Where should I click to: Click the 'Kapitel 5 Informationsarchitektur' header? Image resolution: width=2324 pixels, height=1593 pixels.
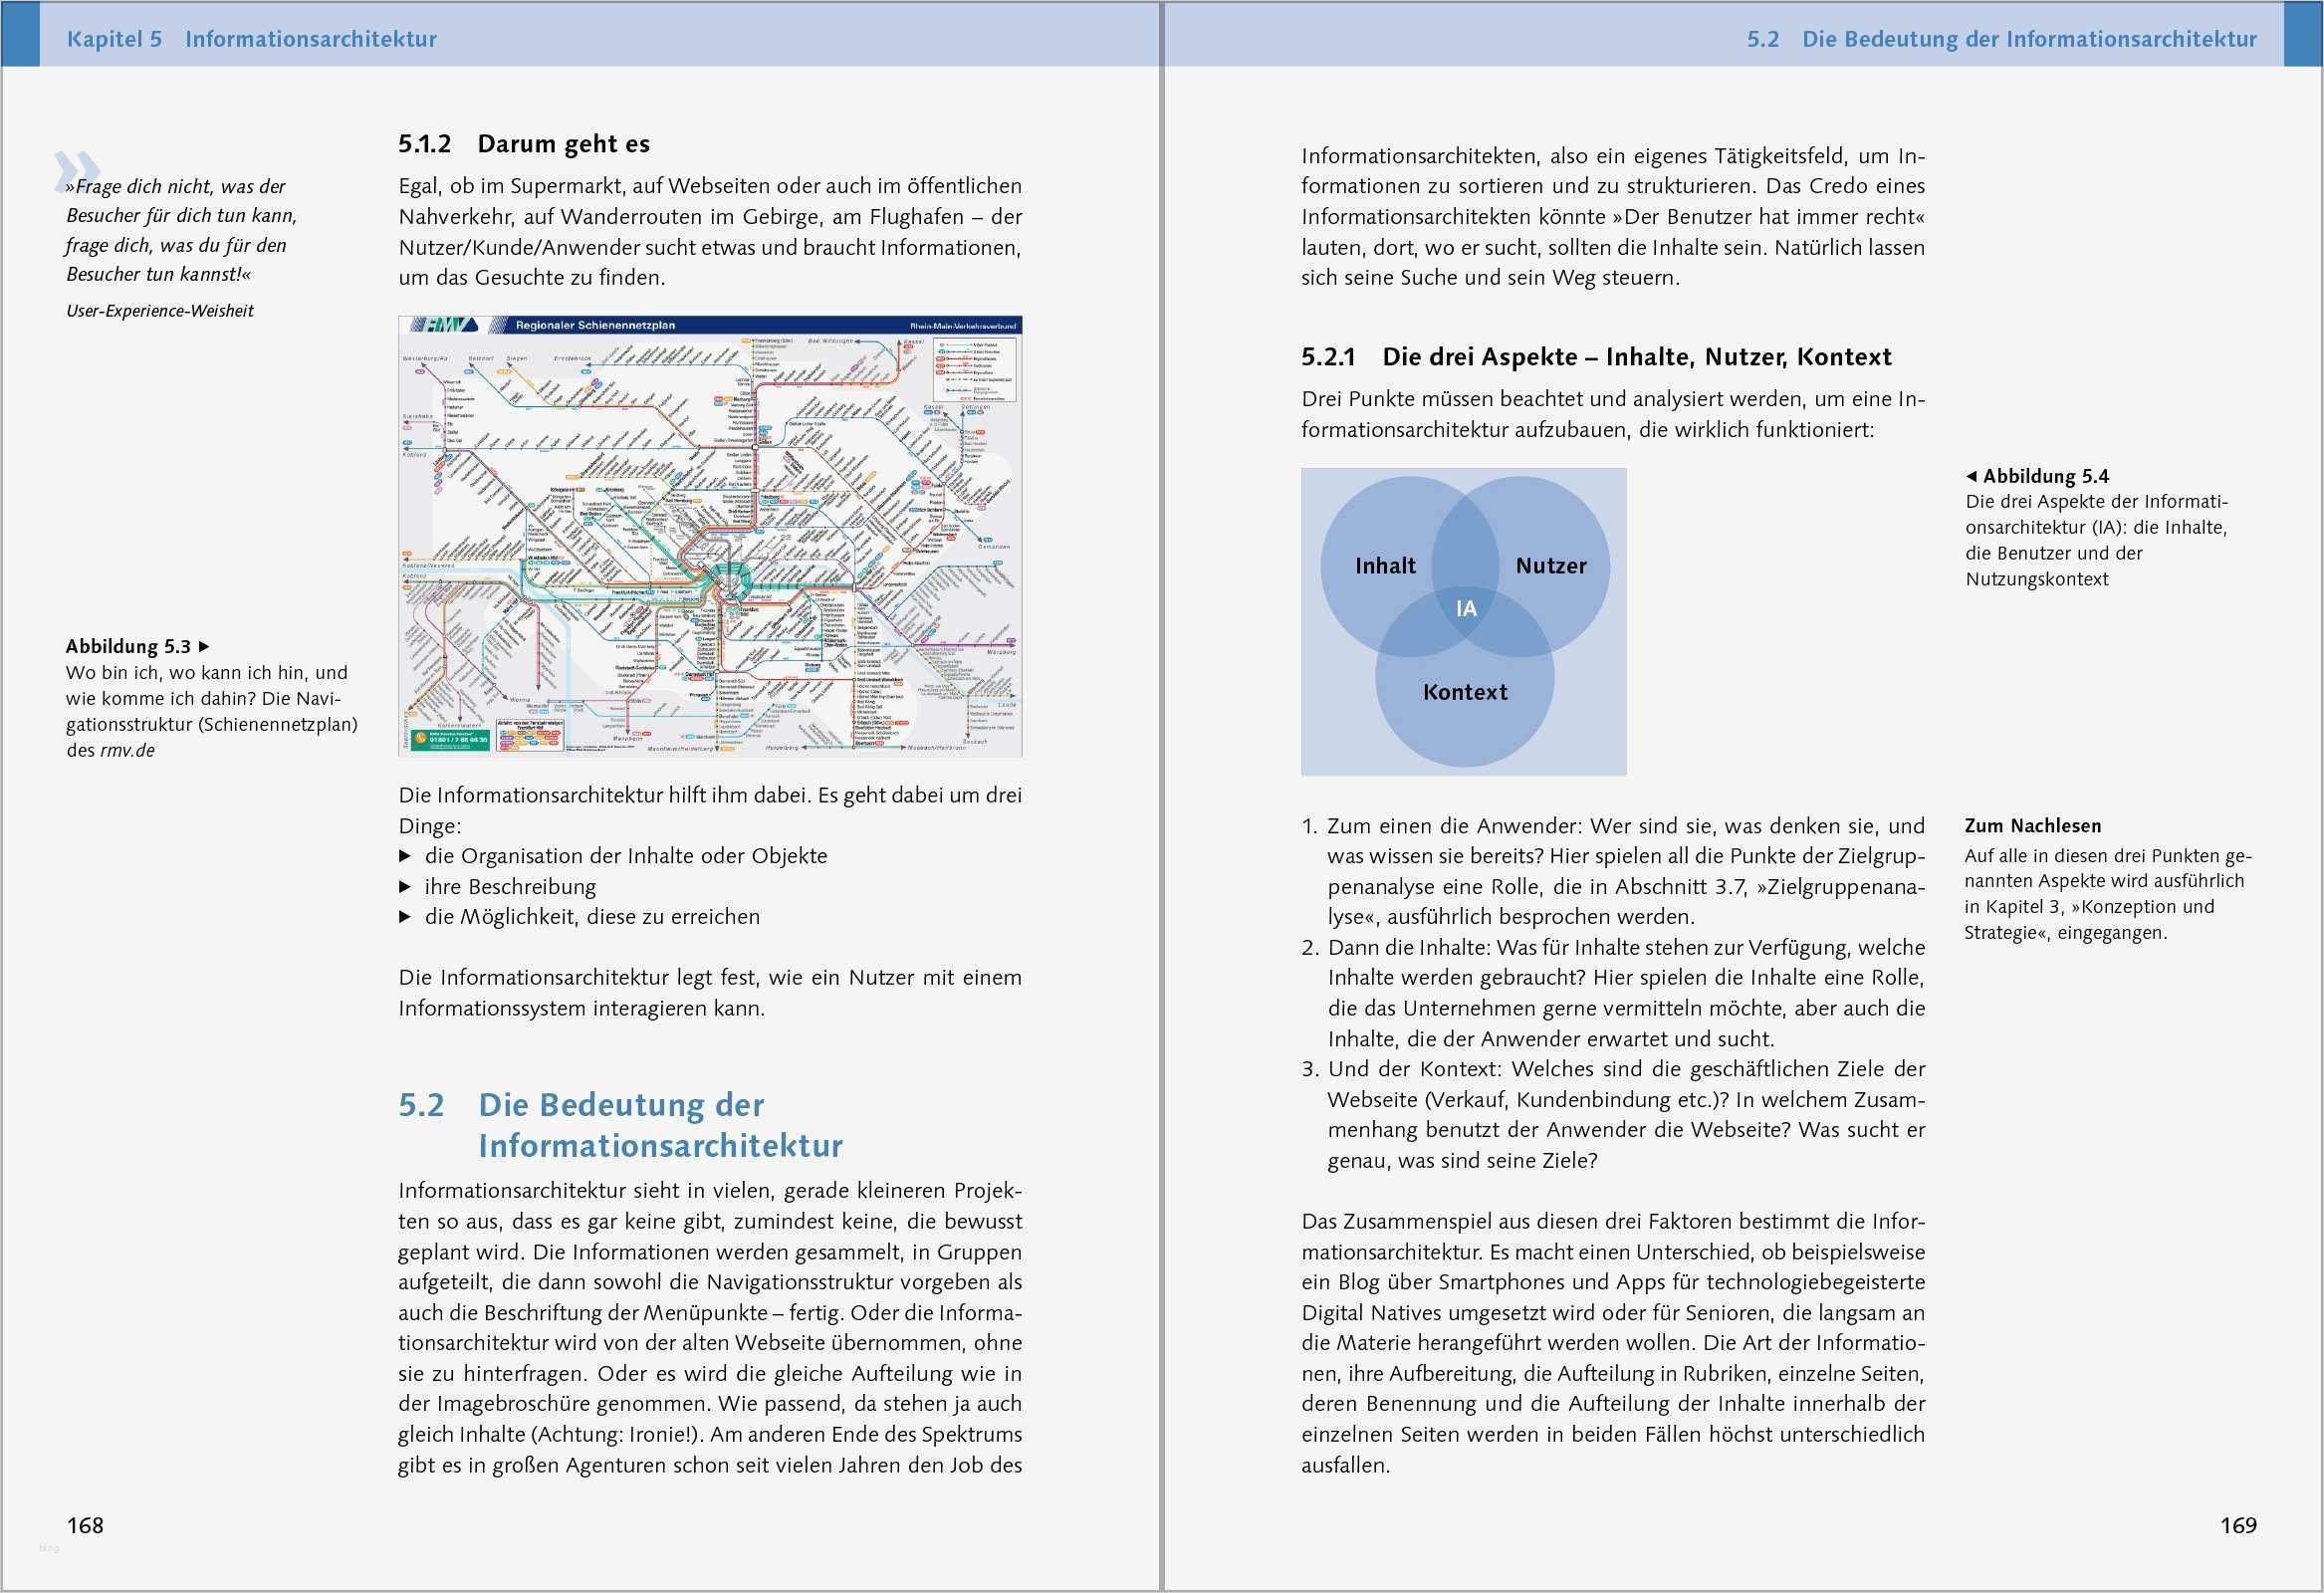click(x=251, y=39)
